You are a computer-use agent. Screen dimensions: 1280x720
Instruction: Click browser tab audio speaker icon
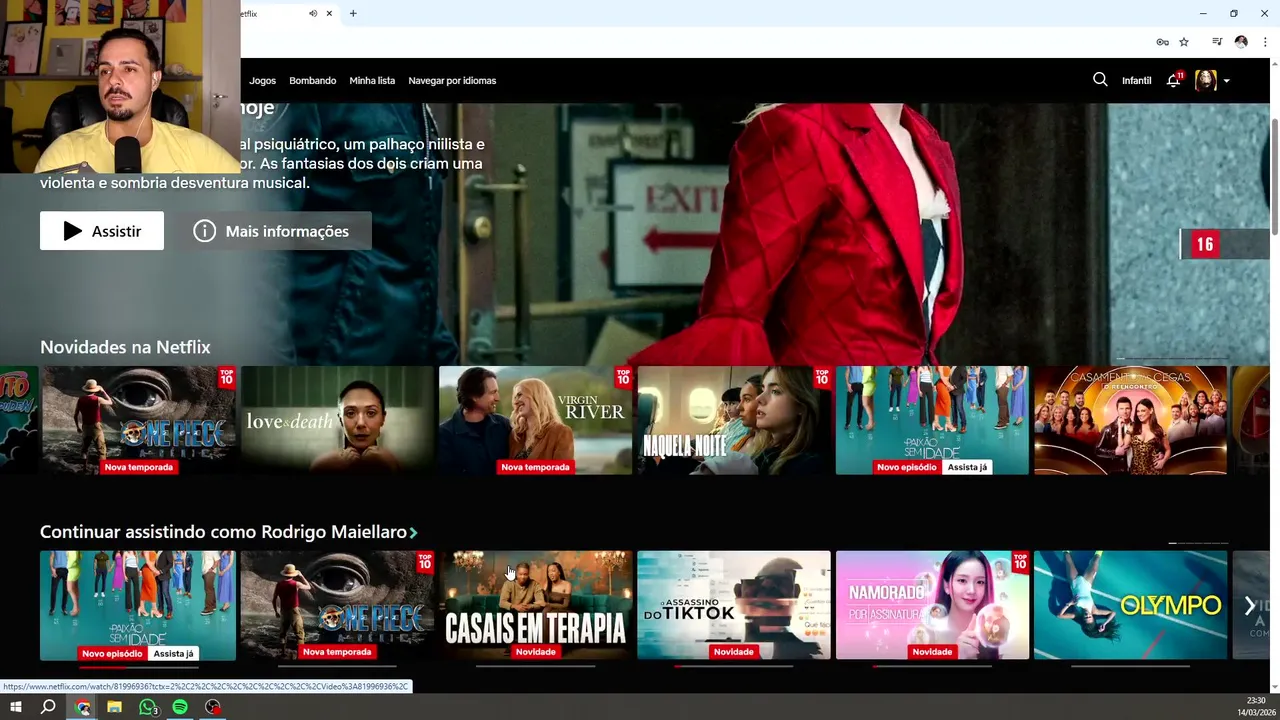coord(313,14)
